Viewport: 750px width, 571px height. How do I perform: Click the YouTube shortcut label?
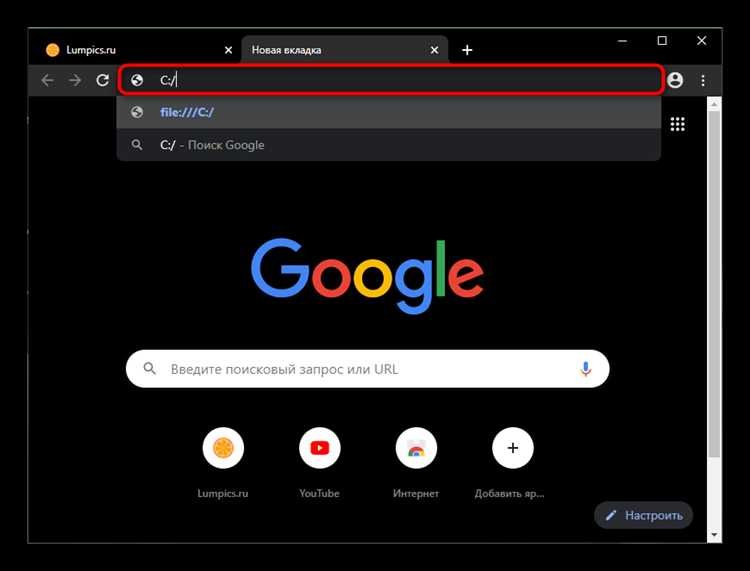tap(319, 493)
